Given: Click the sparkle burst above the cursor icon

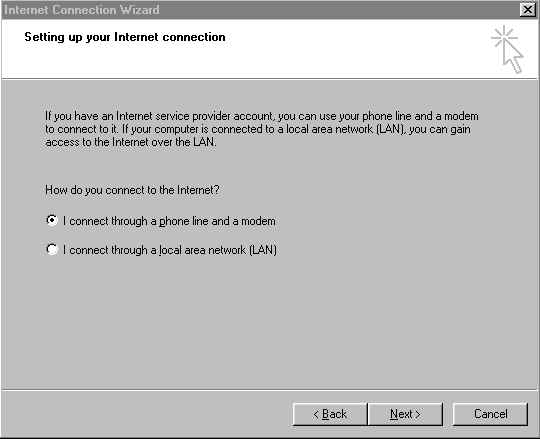Looking at the screenshot, I should click(x=504, y=36).
